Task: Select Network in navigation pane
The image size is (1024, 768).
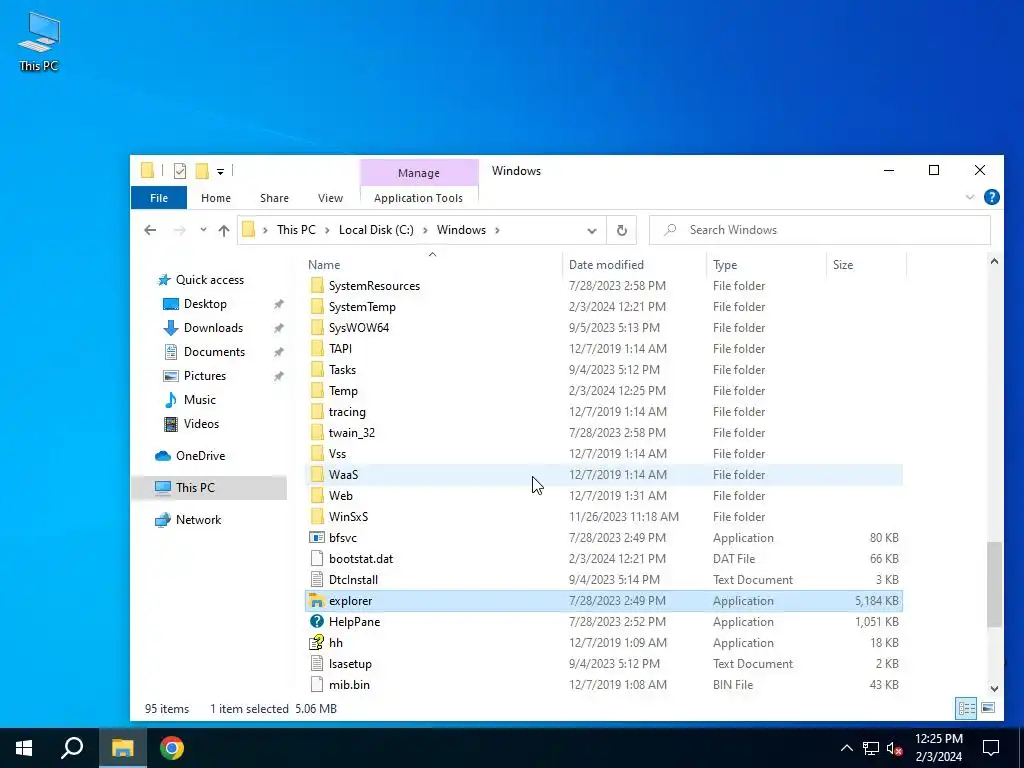Action: tap(198, 520)
